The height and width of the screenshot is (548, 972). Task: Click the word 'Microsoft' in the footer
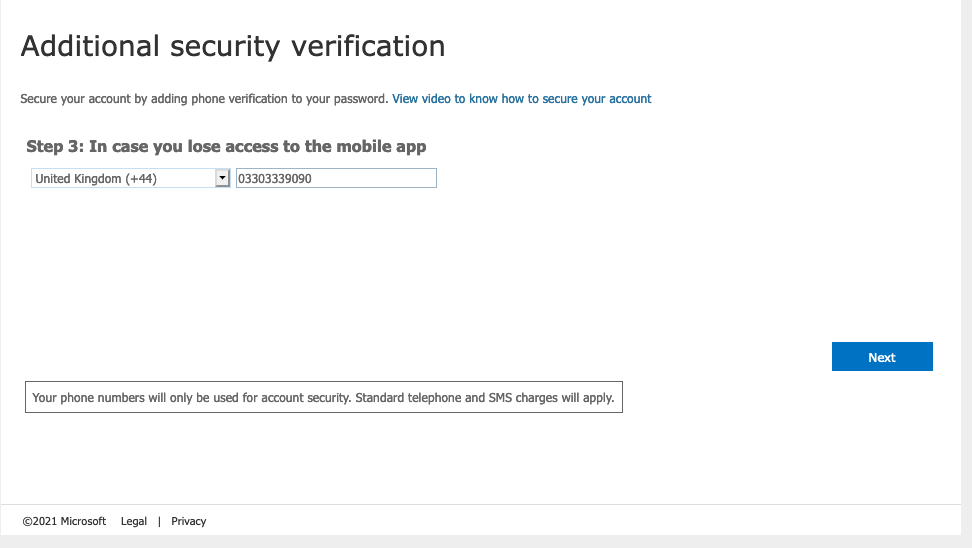click(83, 521)
